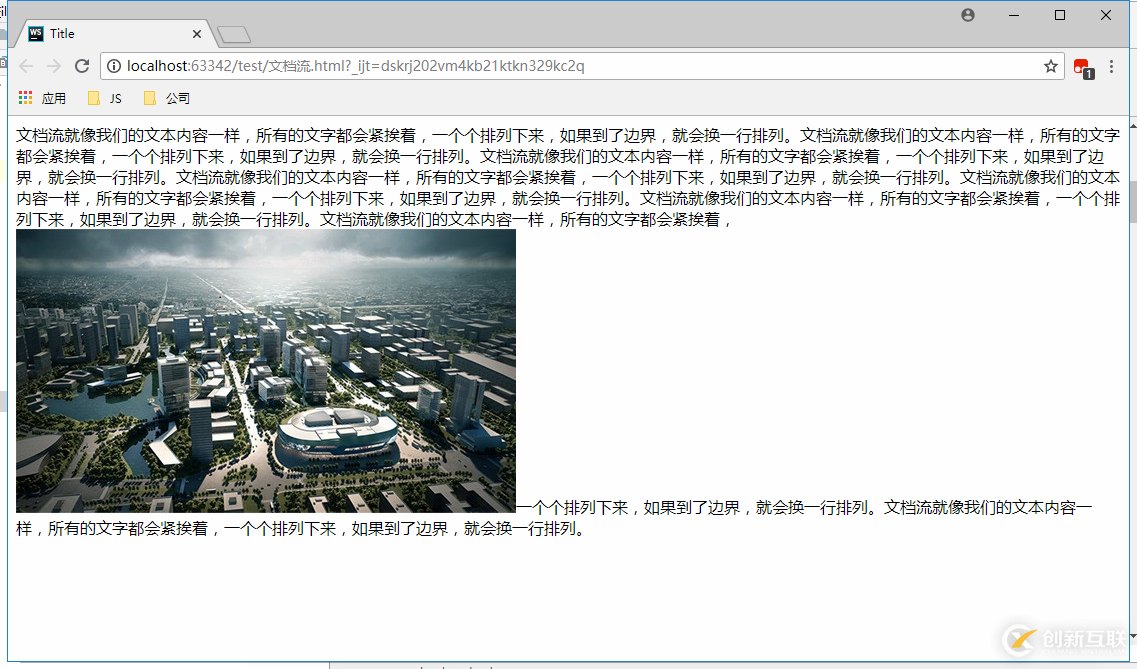
Task: Expand the new tab stub next to Title
Action: (232, 32)
